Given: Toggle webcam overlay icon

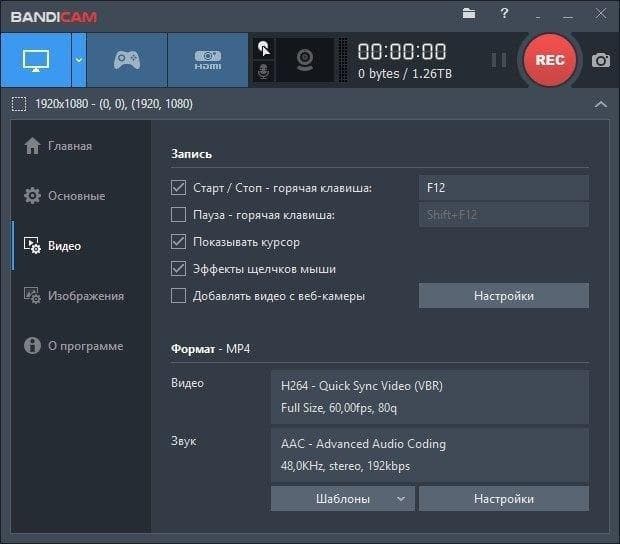Looking at the screenshot, I should click(305, 60).
